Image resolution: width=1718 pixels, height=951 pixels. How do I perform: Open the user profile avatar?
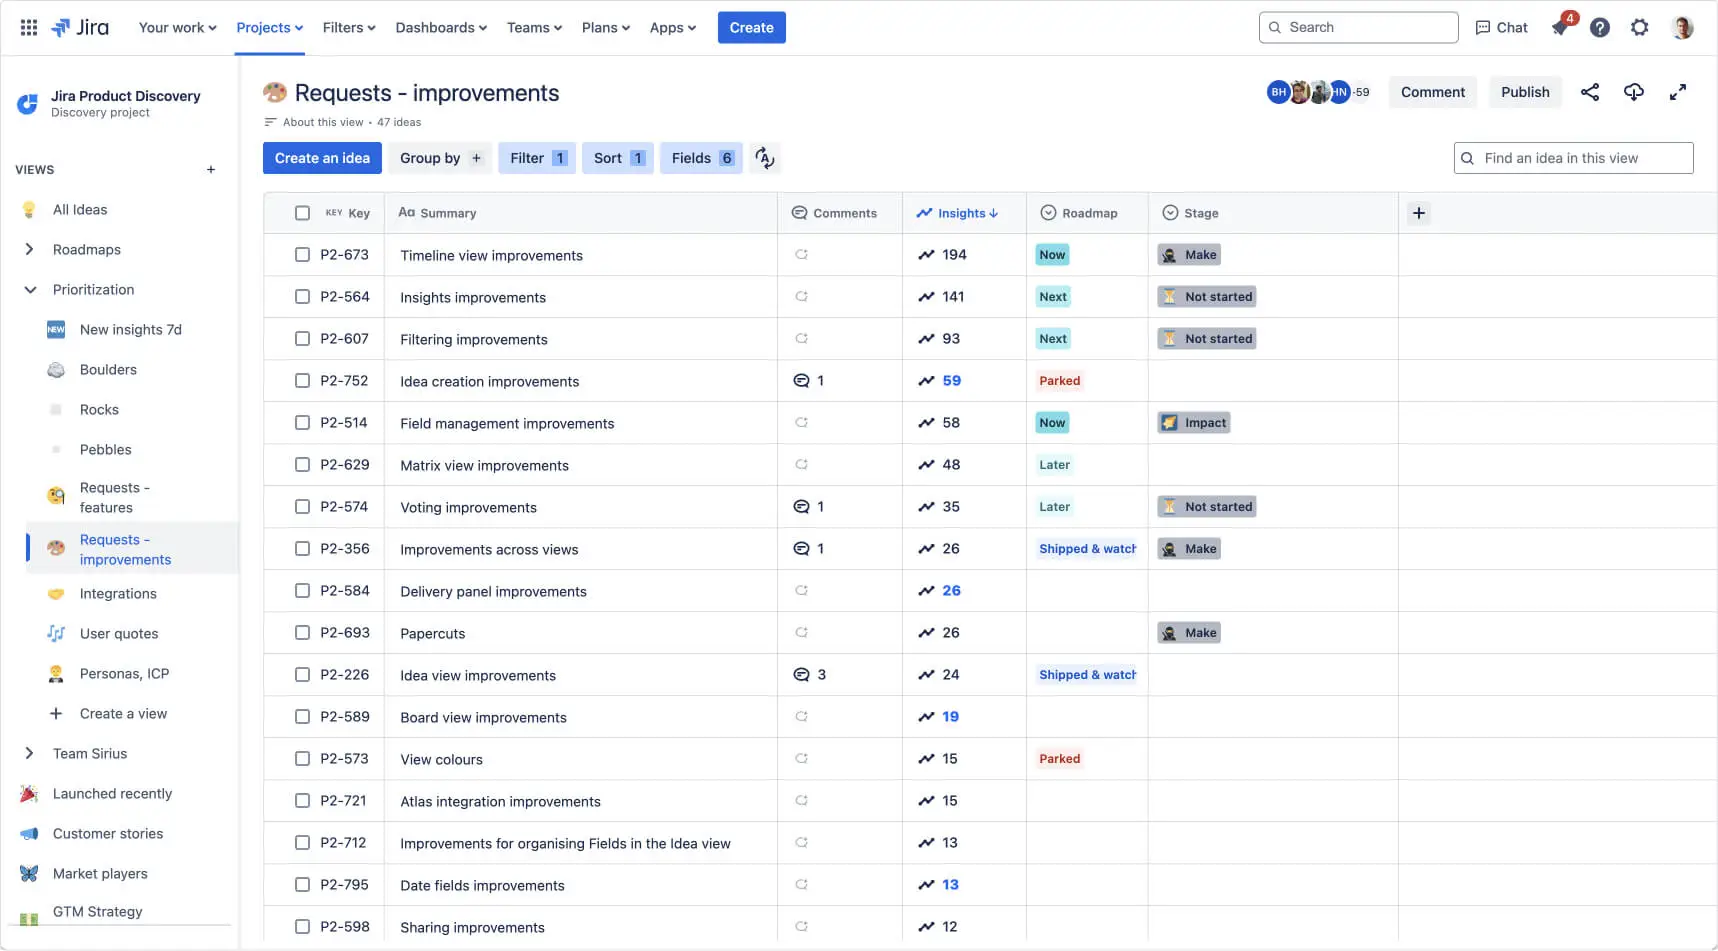click(x=1683, y=28)
